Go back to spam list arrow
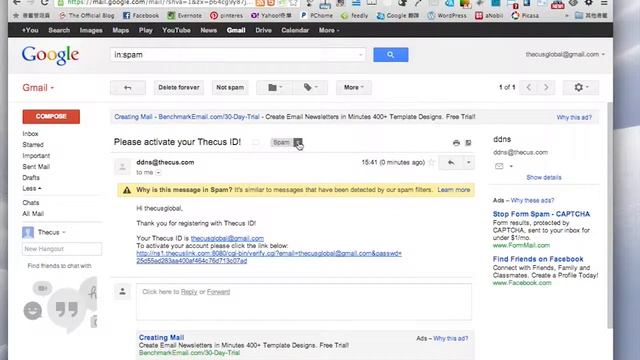640x360 pixels. [127, 87]
